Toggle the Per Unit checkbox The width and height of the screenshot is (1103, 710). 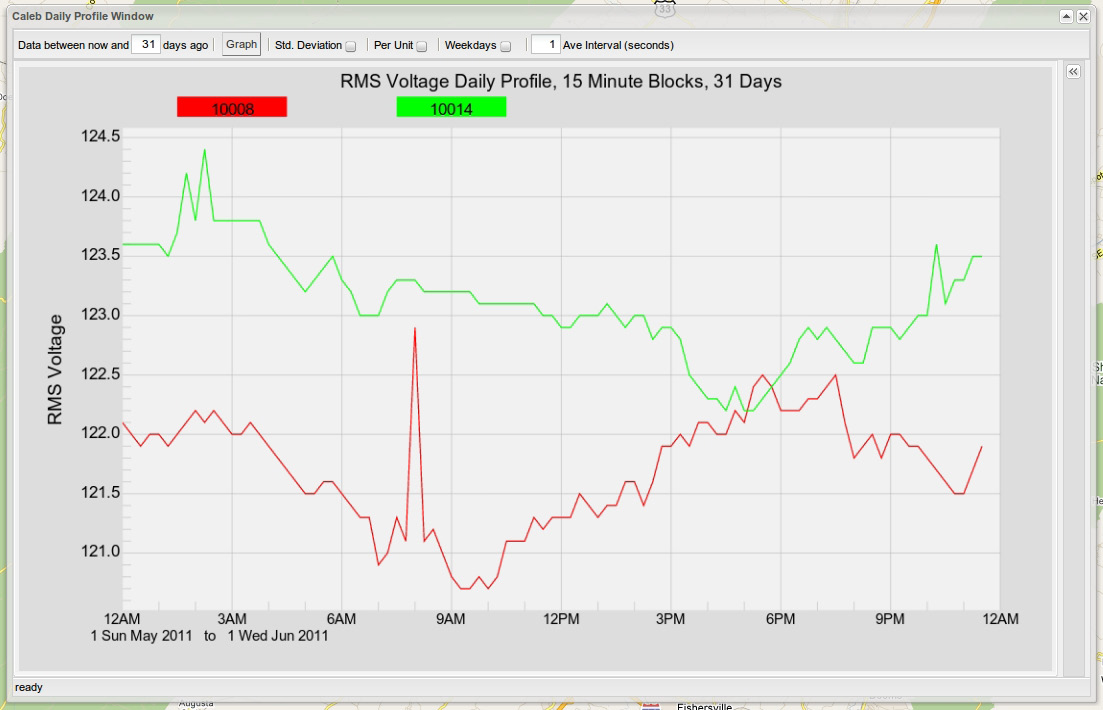point(422,46)
